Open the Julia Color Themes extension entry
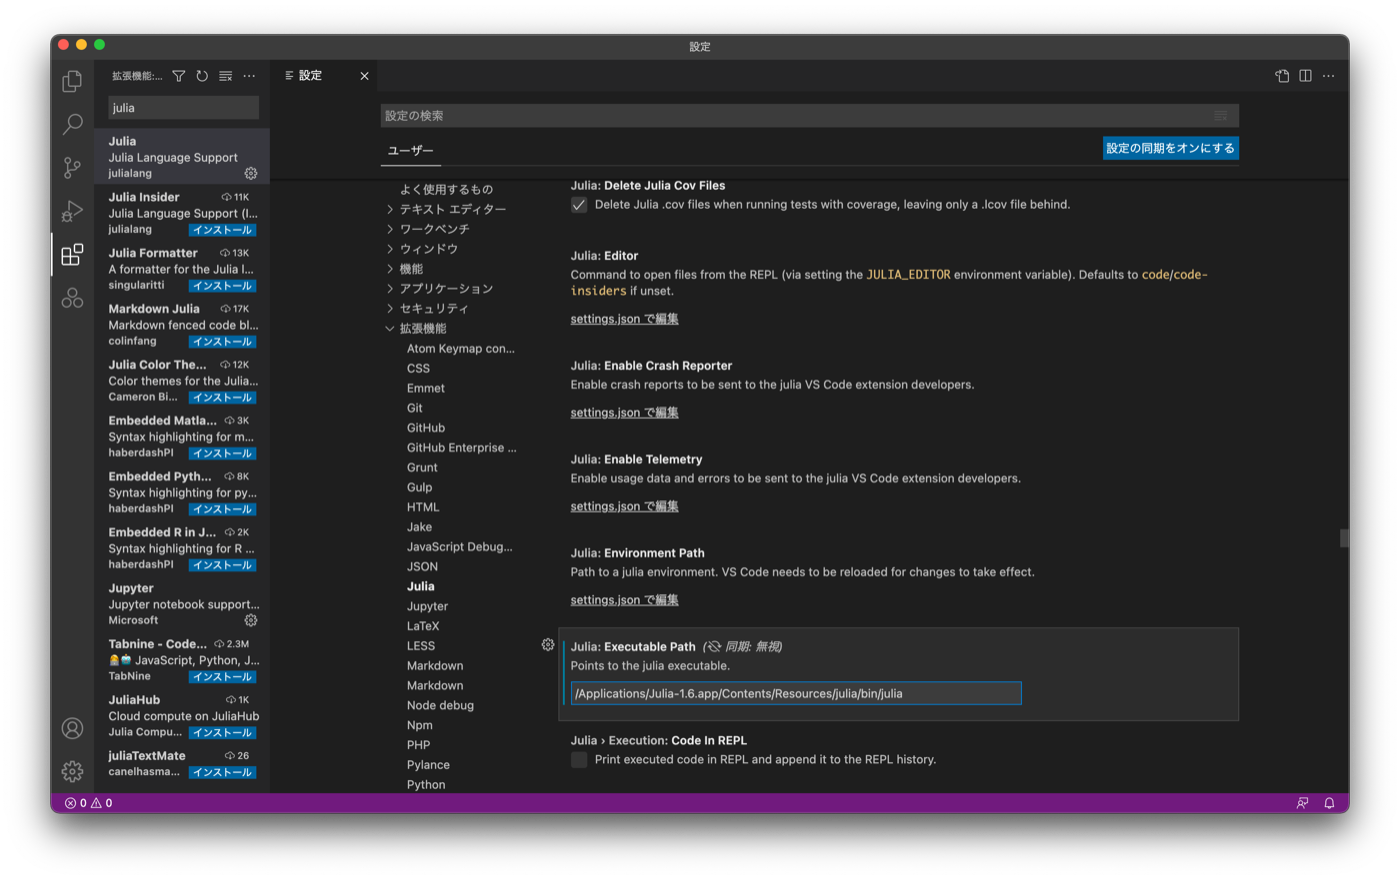 coord(182,381)
